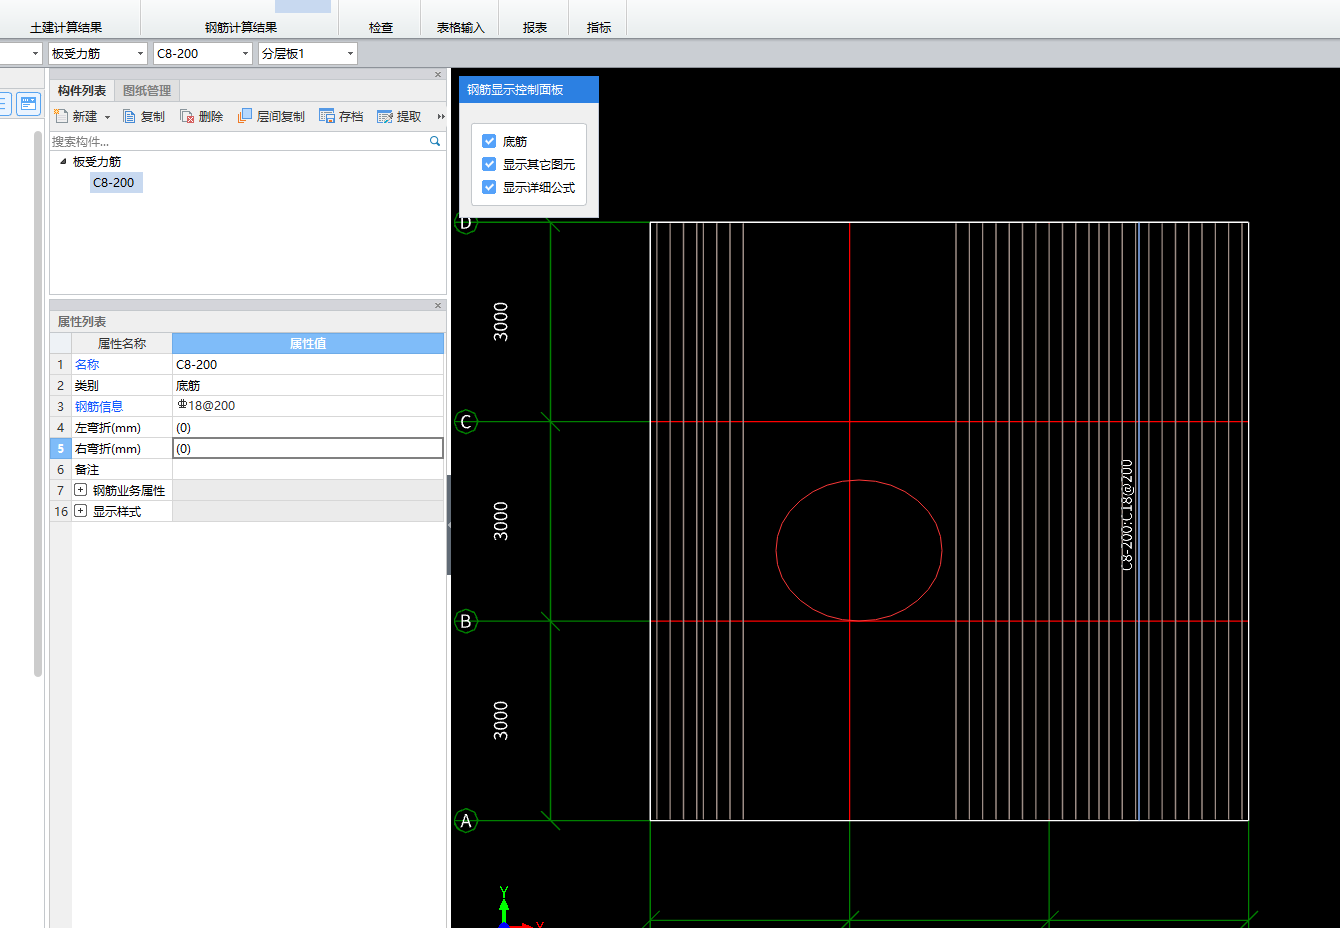1340x928 pixels.
Task: Switch to the 构件列表 tab
Action: pos(82,90)
